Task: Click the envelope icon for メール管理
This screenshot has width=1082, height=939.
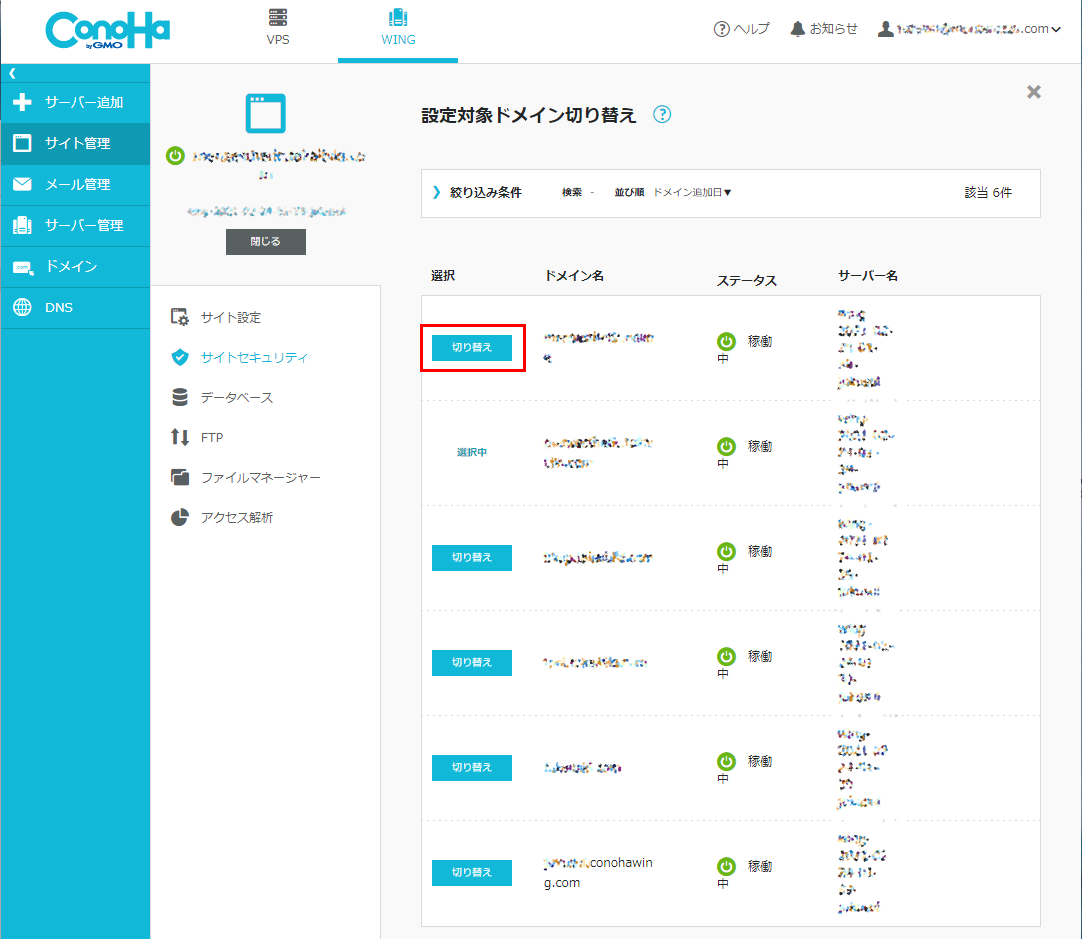Action: click(22, 184)
